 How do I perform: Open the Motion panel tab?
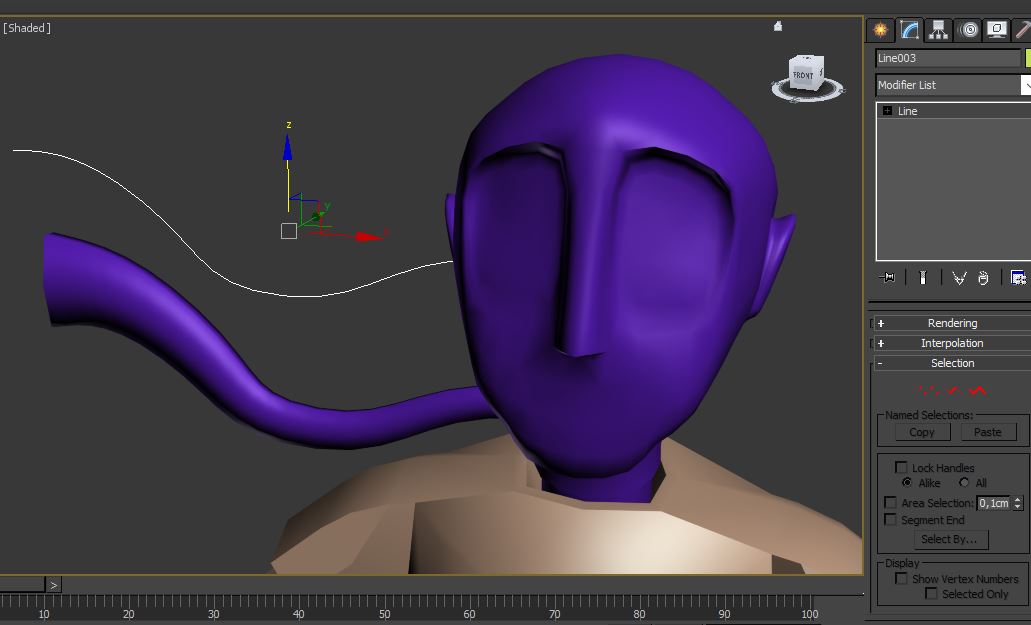point(968,30)
